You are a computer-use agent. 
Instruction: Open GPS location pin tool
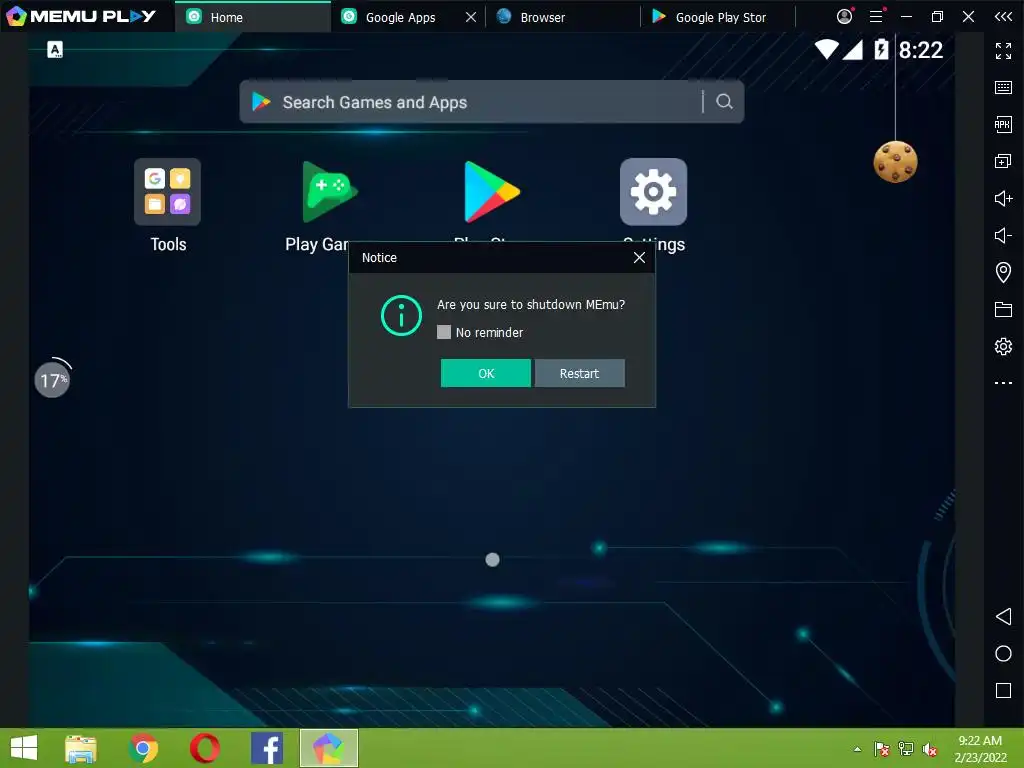[1003, 272]
